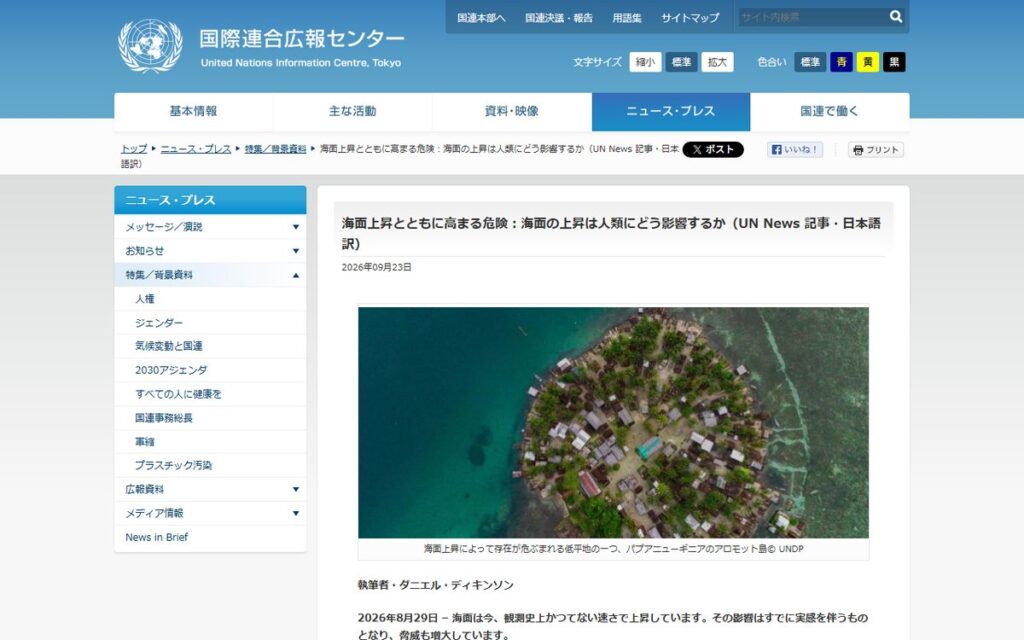Click the photo caption mentioning UNDP
1024x640 pixels.
tap(613, 549)
